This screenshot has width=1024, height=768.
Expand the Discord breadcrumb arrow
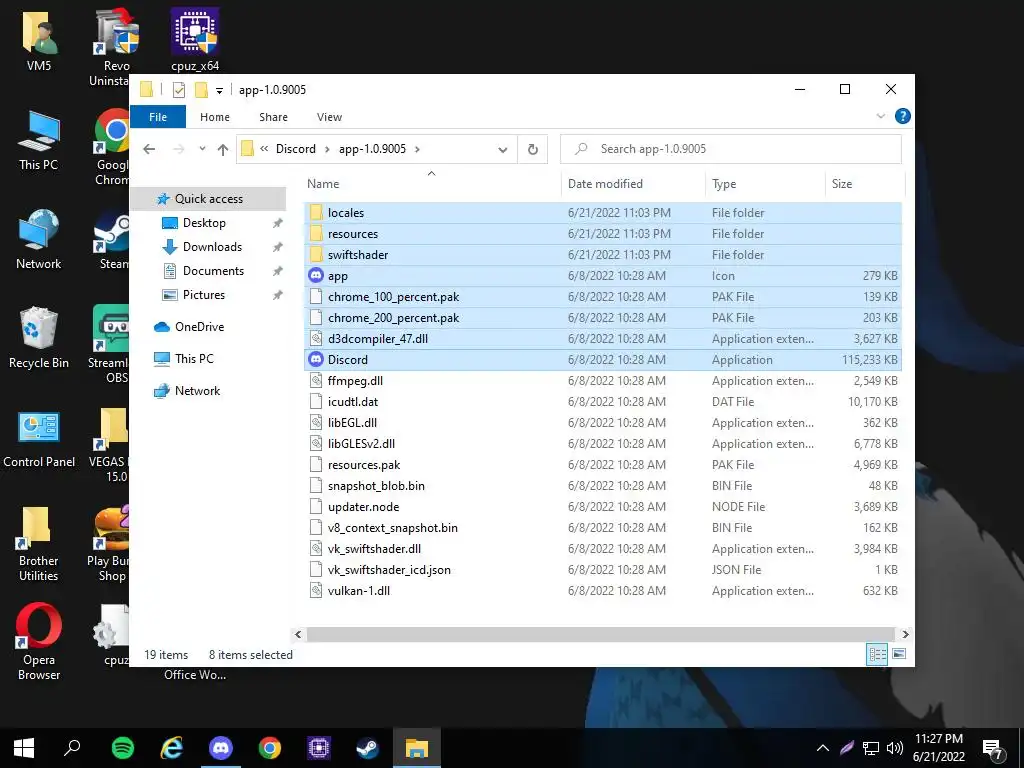(x=327, y=149)
